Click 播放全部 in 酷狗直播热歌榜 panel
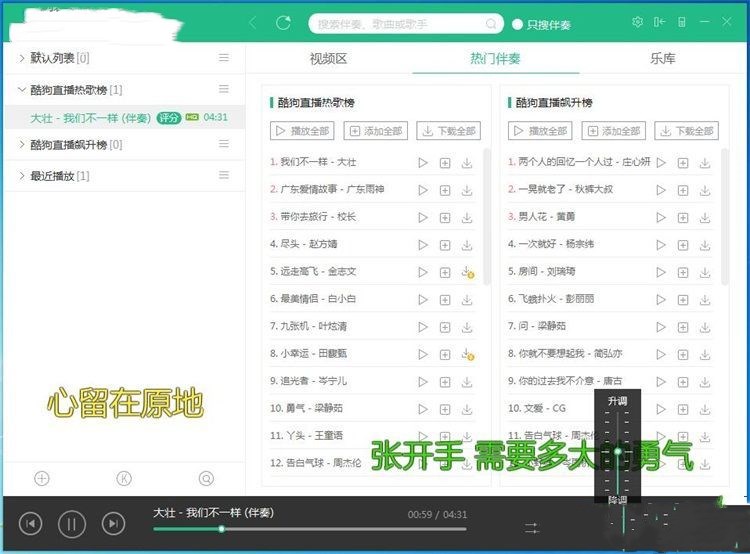The image size is (750, 554). (302, 131)
